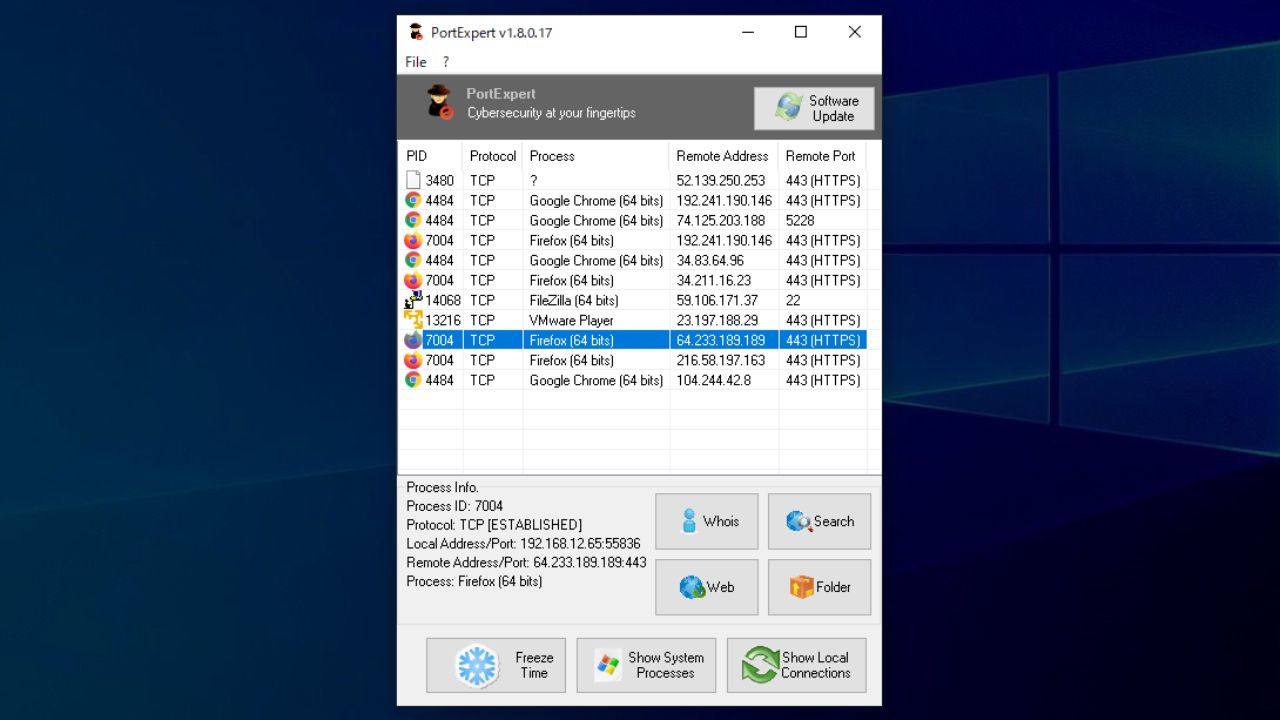
Task: Click Firefox icon in highlighted 64.233.189.189 row
Action: click(413, 340)
